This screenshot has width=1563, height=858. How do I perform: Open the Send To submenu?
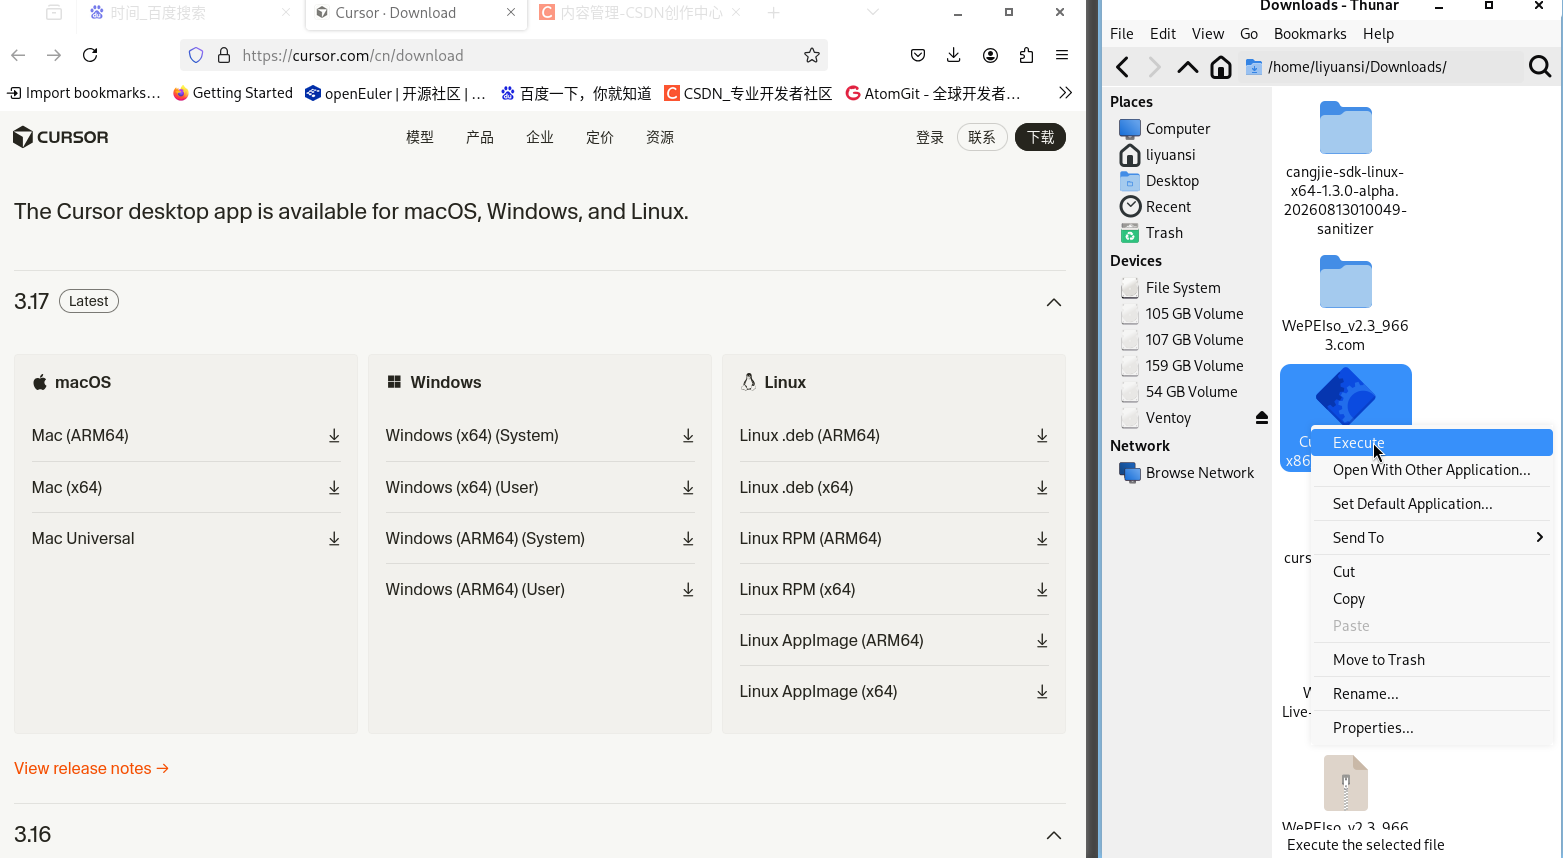coord(1432,538)
